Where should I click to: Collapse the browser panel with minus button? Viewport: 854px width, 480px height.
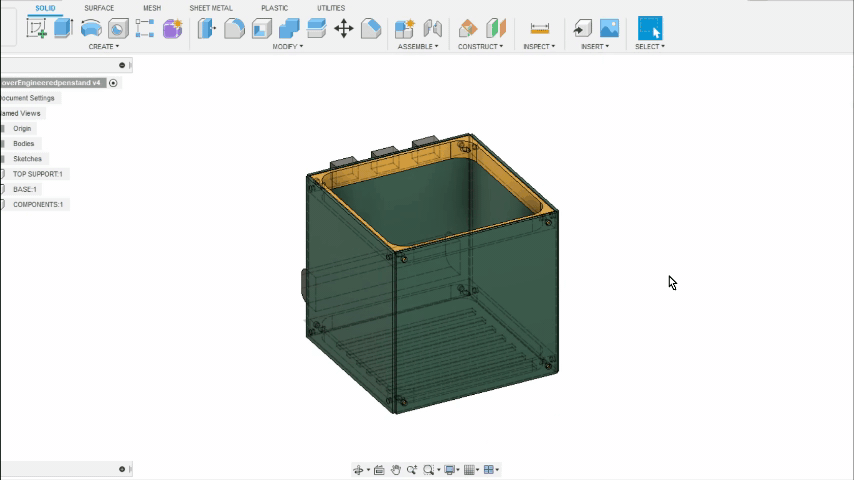(x=122, y=65)
